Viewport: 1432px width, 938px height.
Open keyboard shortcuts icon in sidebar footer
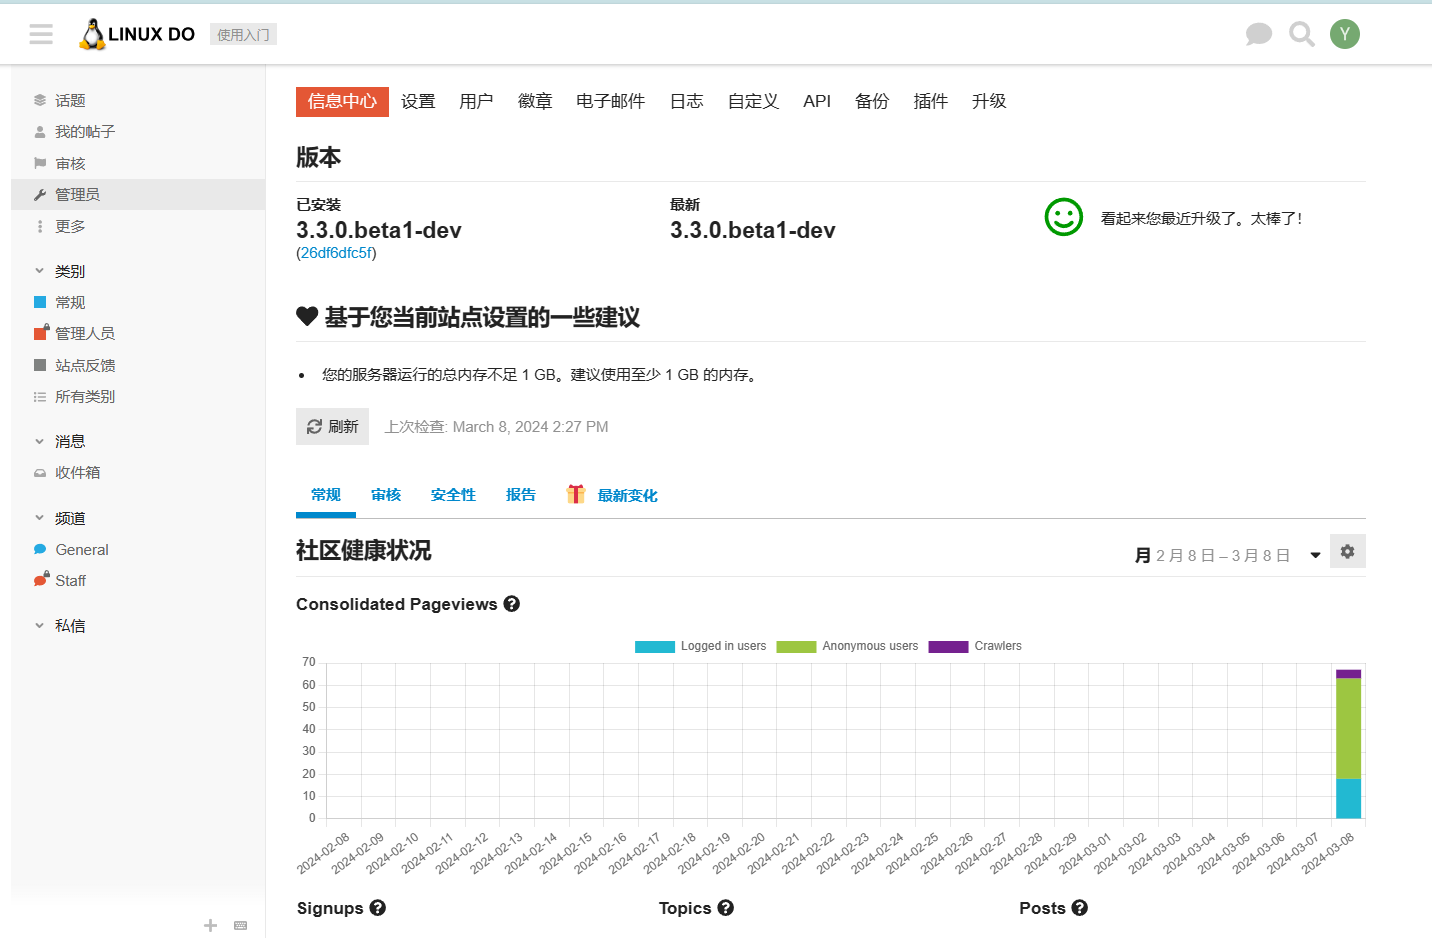[240, 926]
